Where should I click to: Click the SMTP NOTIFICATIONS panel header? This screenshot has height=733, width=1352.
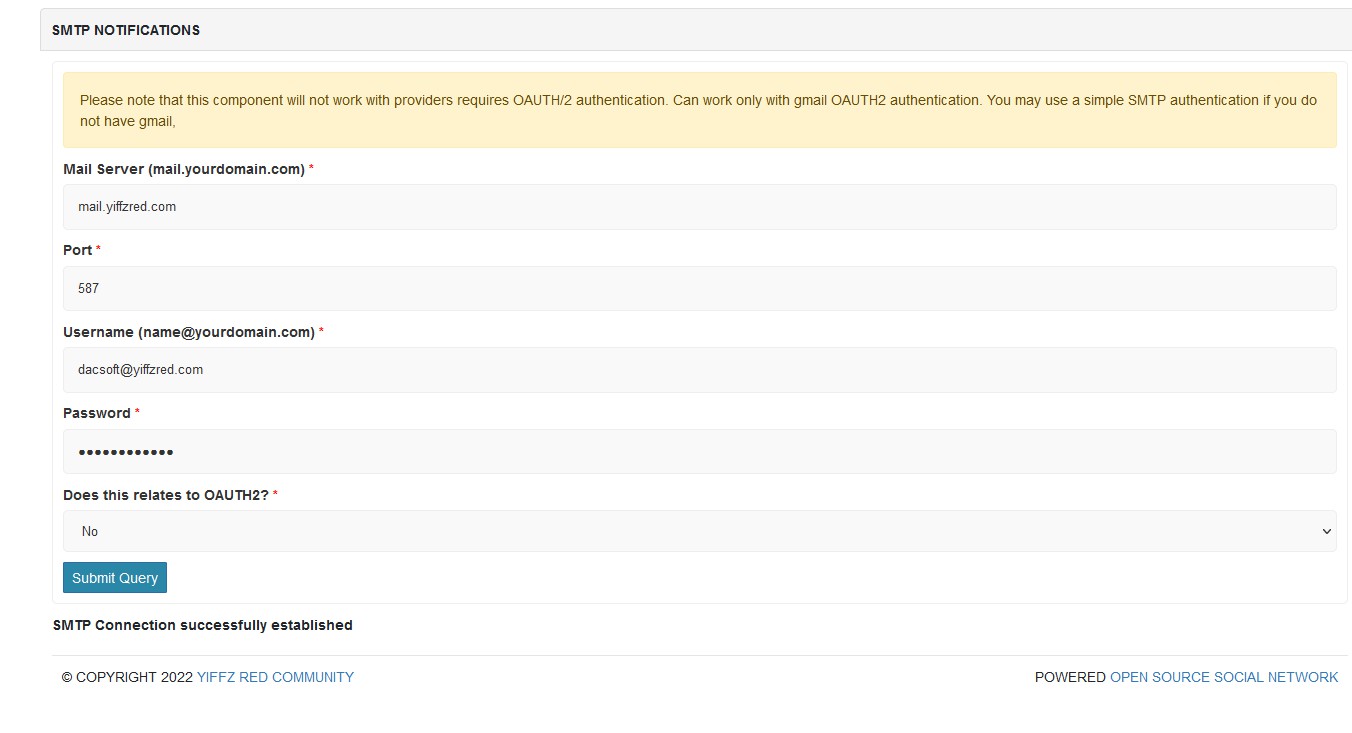(126, 30)
